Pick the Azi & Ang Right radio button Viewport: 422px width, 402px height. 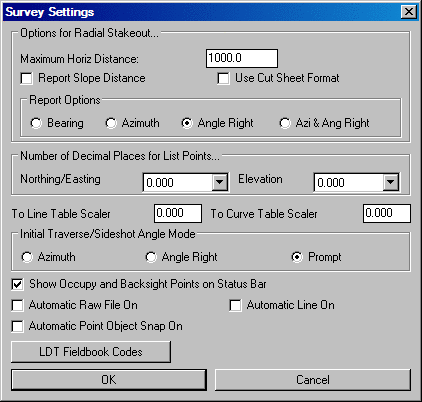point(285,123)
